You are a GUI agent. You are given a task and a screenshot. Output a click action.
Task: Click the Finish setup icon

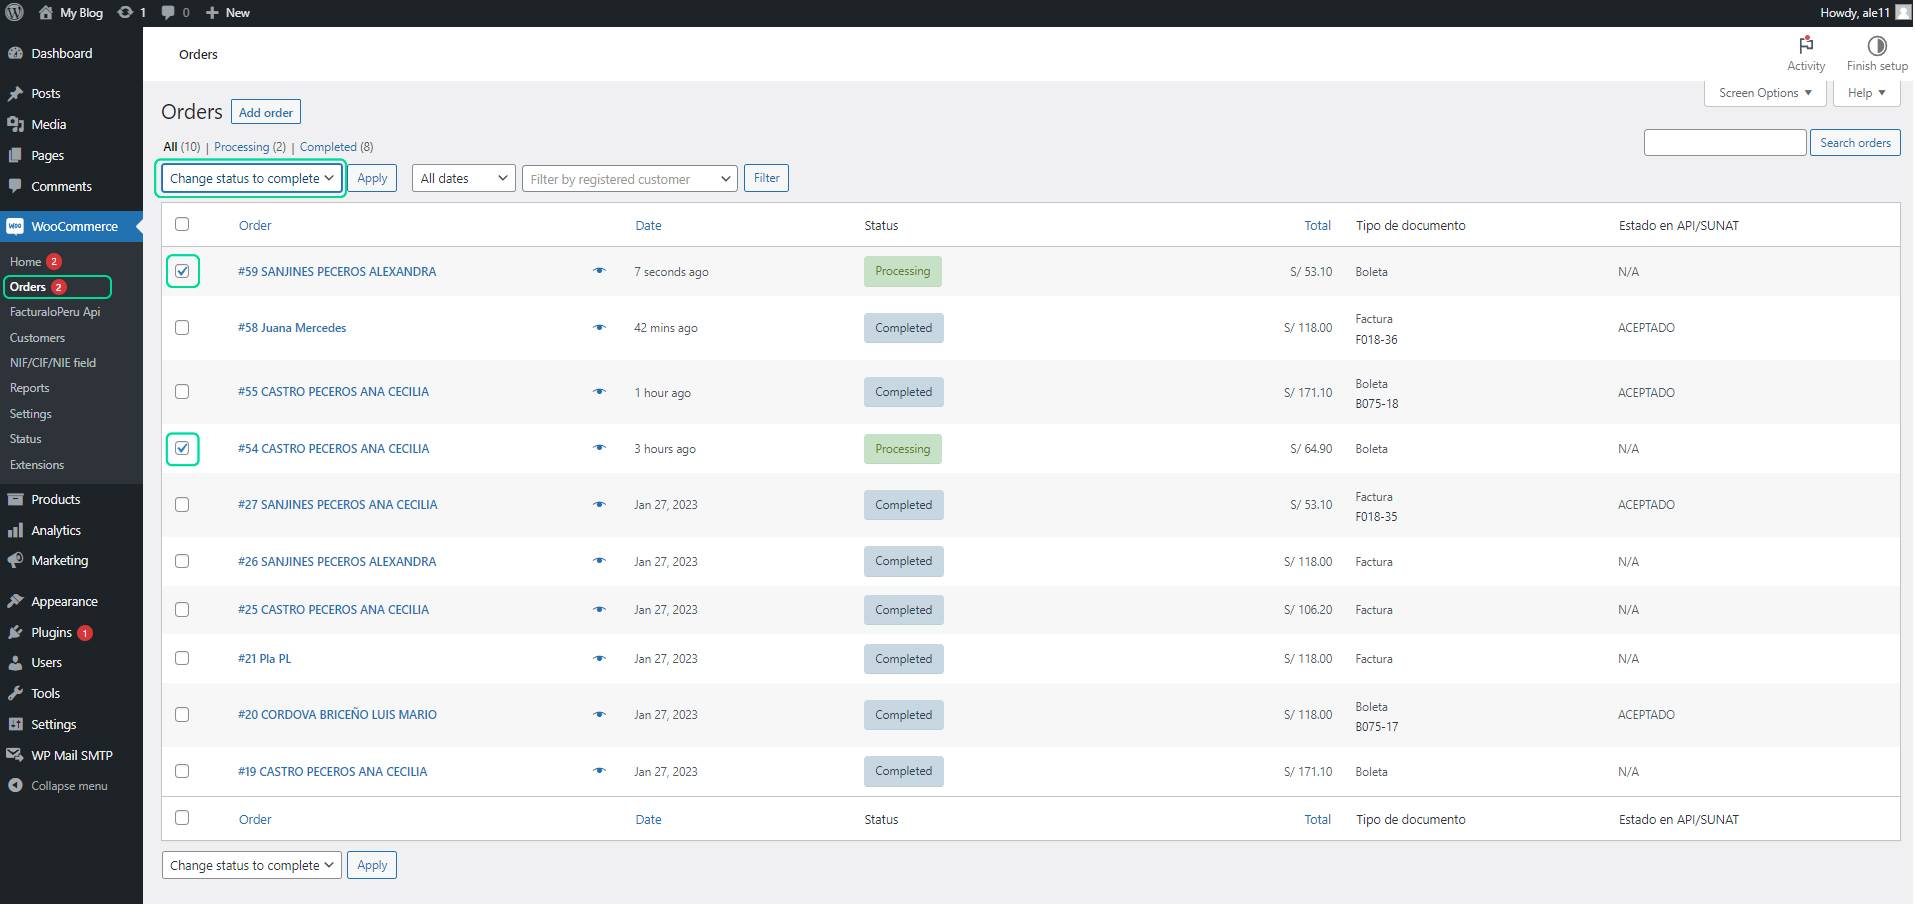coord(1876,46)
